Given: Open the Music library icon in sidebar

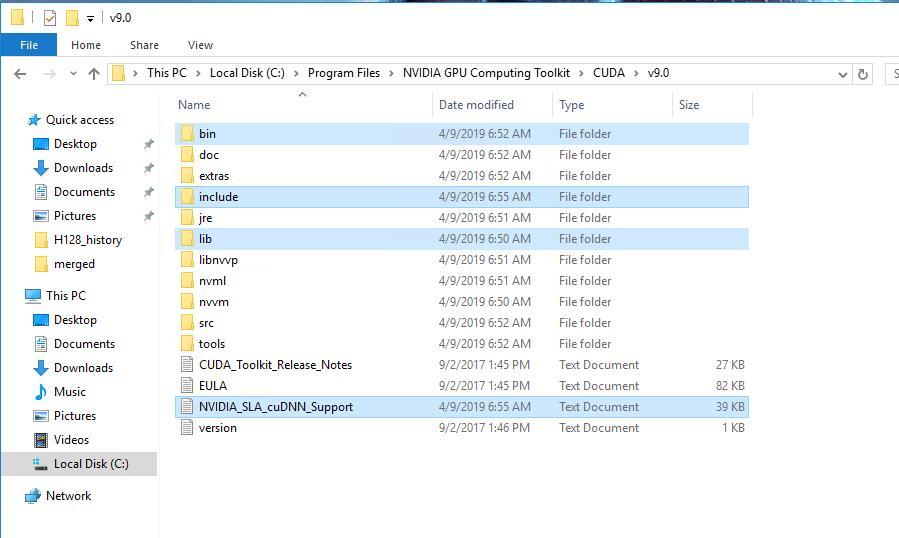Looking at the screenshot, I should (x=41, y=392).
